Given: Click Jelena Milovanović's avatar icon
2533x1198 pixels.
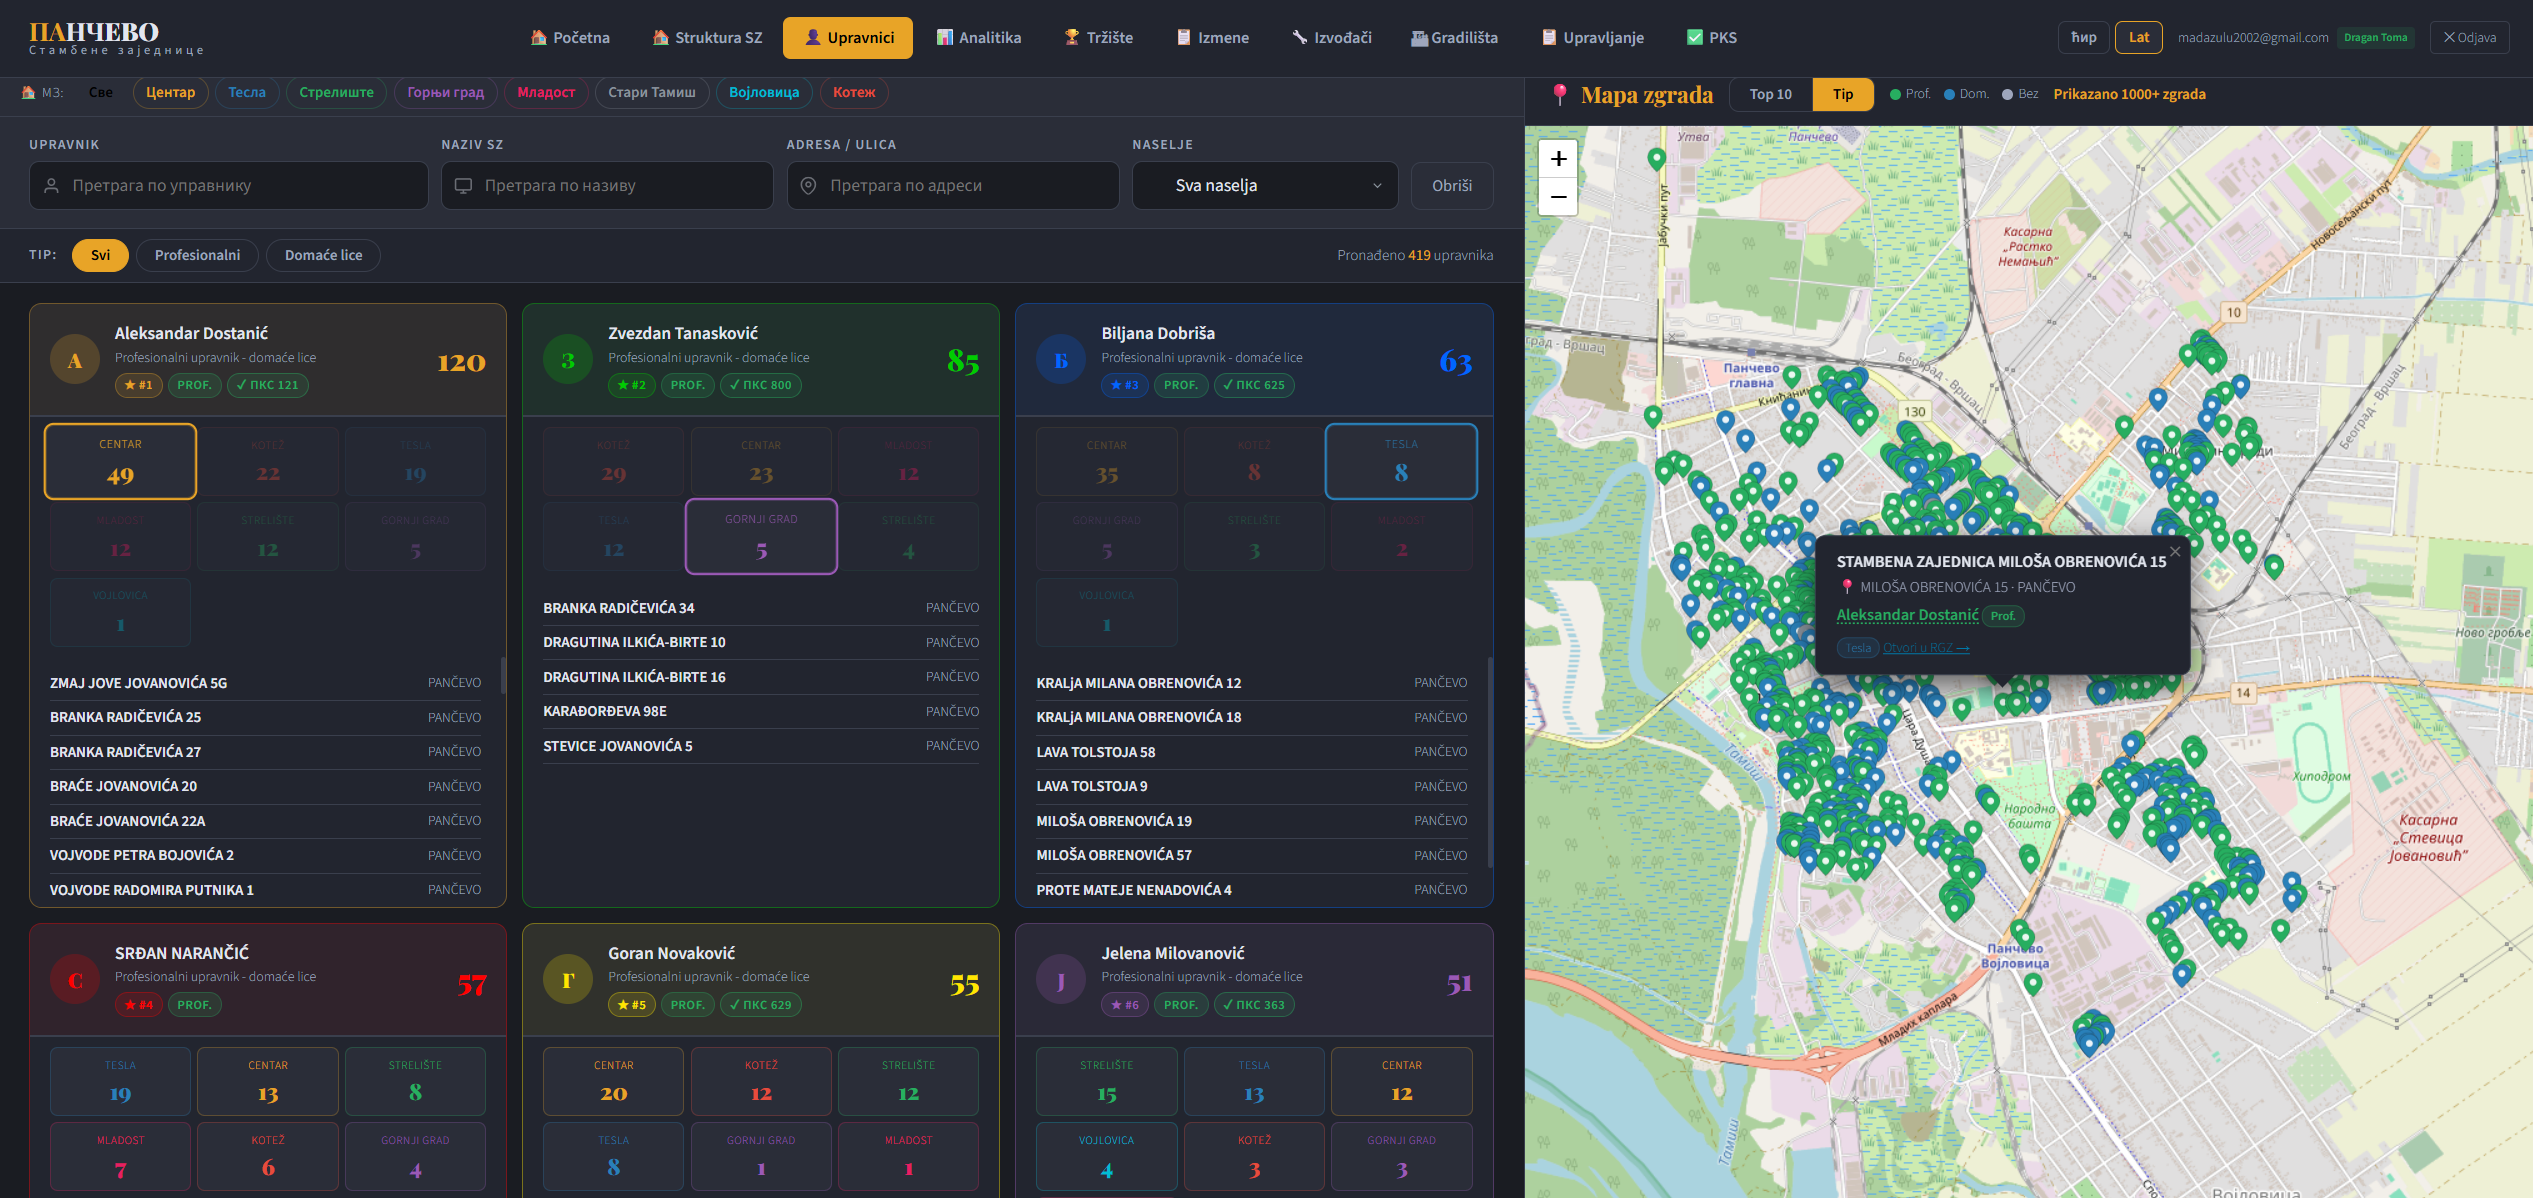Looking at the screenshot, I should click(x=1061, y=981).
